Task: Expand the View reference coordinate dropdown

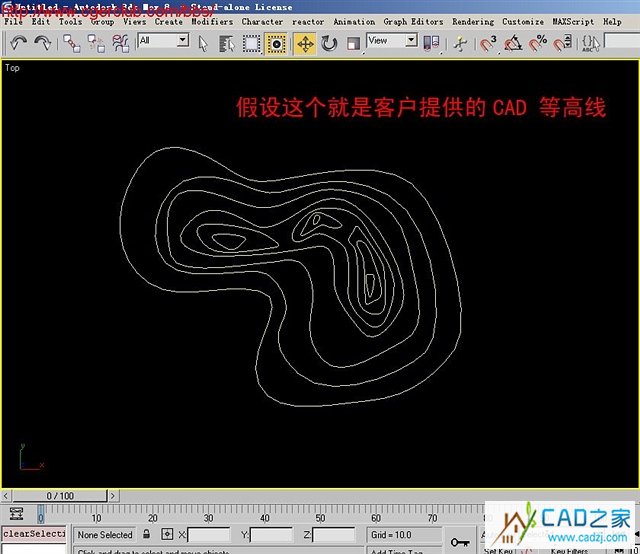Action: click(392, 41)
